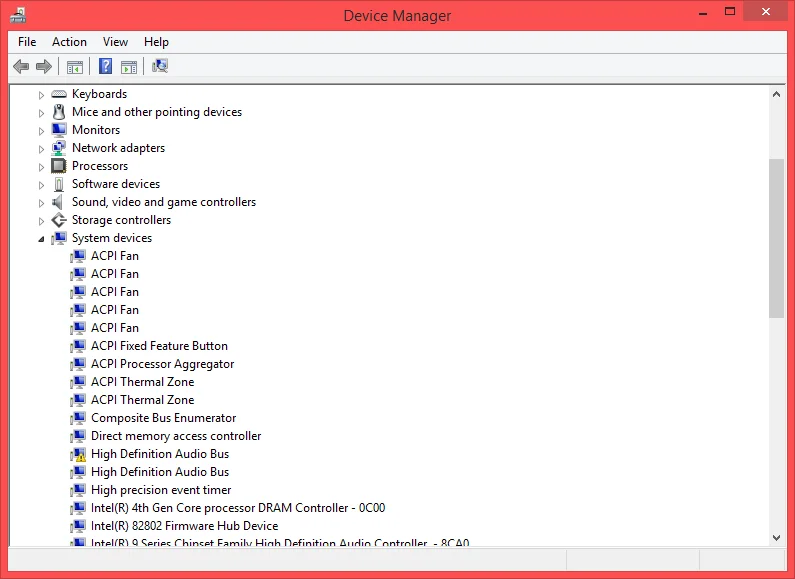Click the icon next to High precision event timer
This screenshot has height=579, width=795.
[x=78, y=490]
